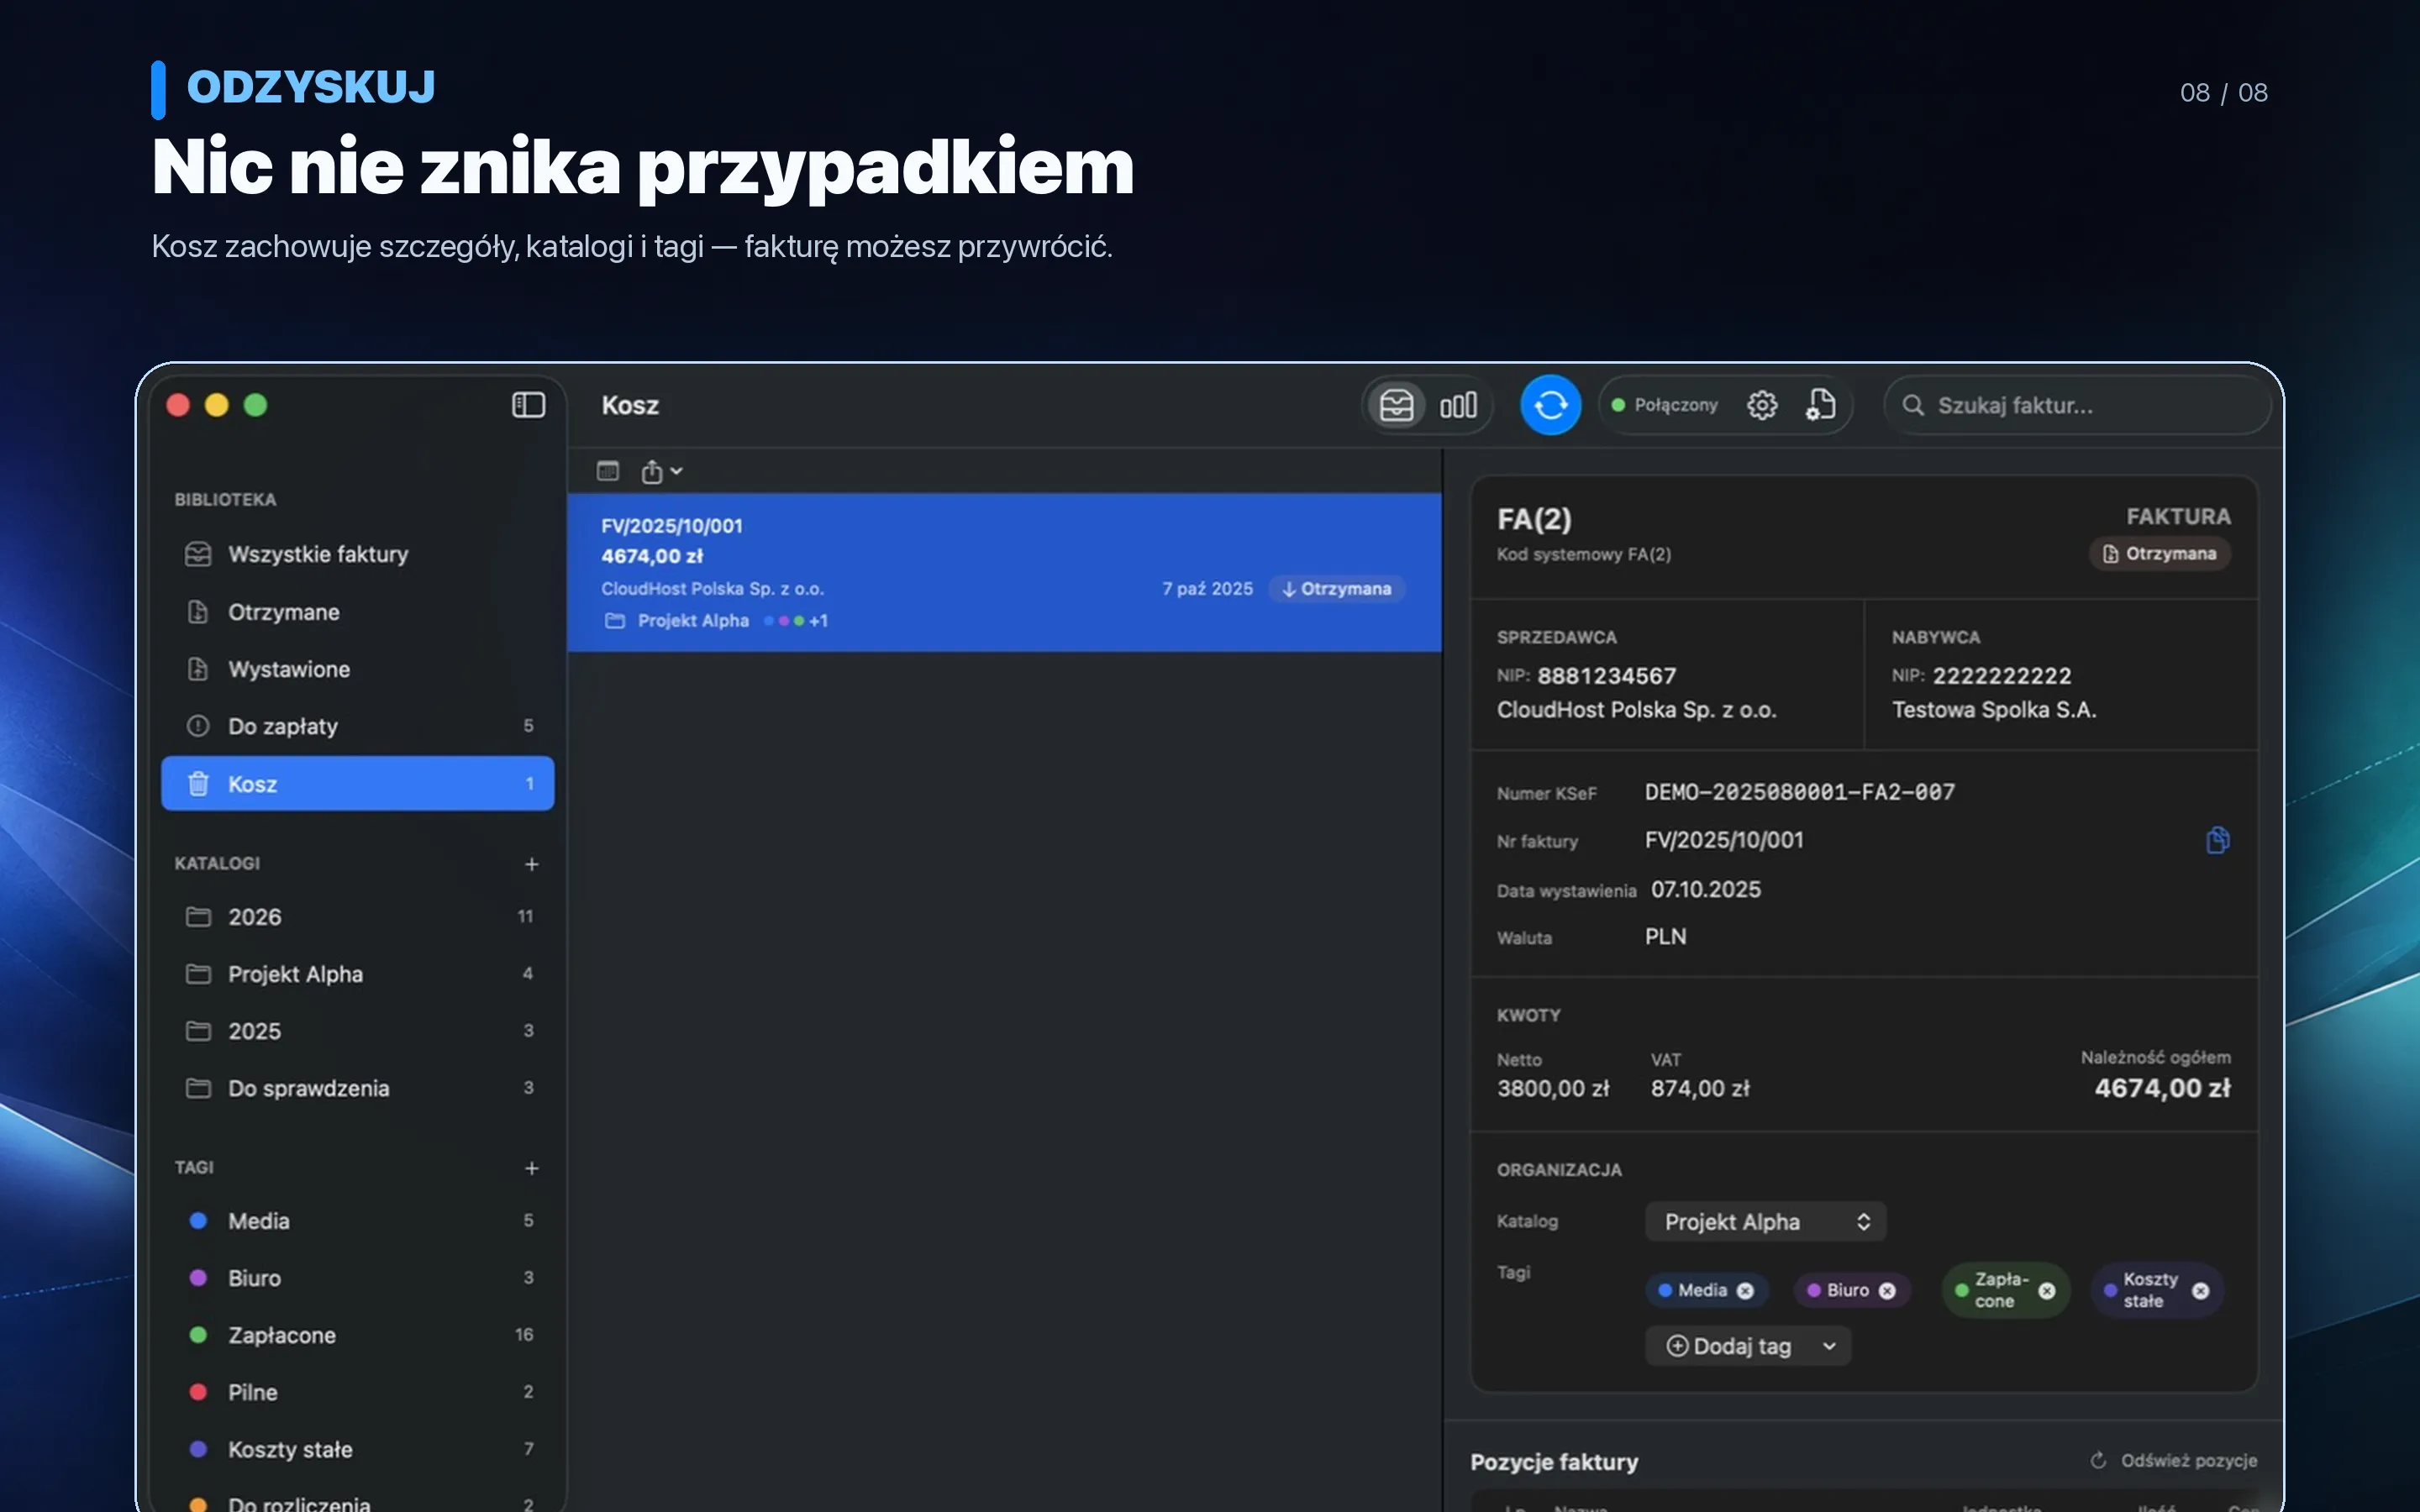2420x1512 pixels.
Task: Select invoice FV/2025/10/001 in the list
Action: point(1004,572)
